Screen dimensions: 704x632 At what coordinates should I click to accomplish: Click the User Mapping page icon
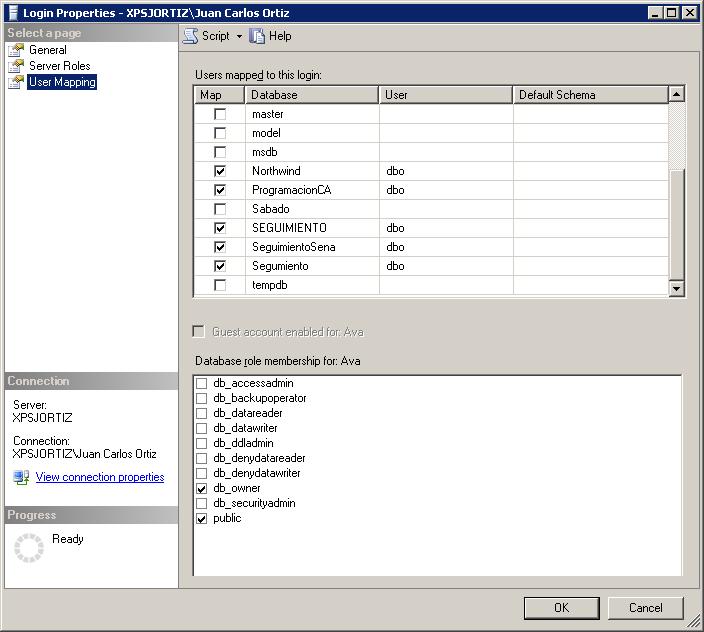[16, 82]
